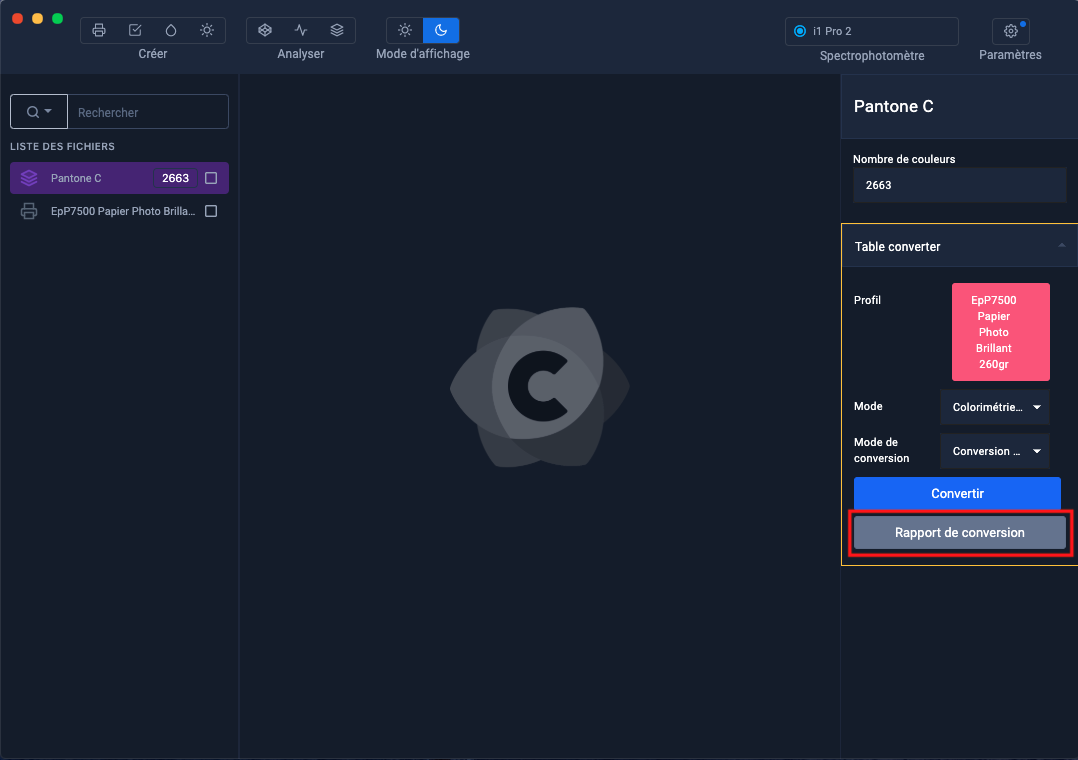Screen dimensions: 1078x760
Task: Click the printer icon in Créer group
Action: point(99,30)
